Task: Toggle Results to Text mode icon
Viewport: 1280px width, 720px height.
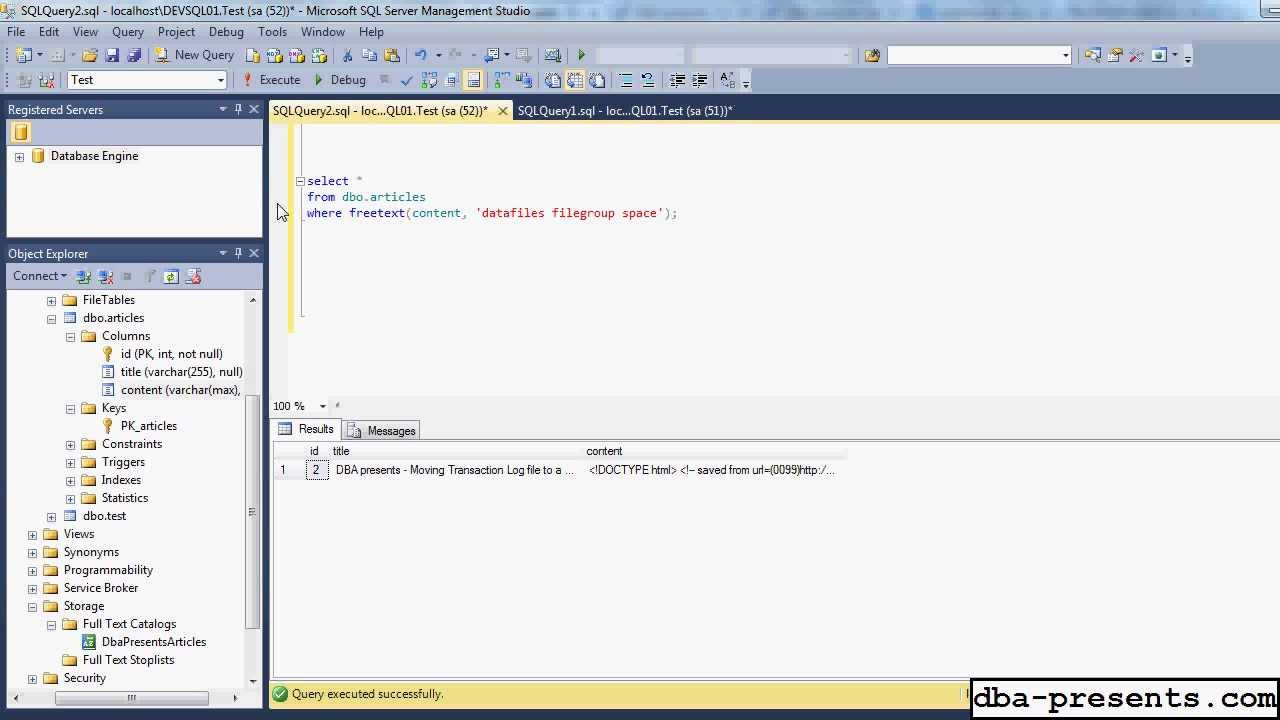Action: coord(552,80)
